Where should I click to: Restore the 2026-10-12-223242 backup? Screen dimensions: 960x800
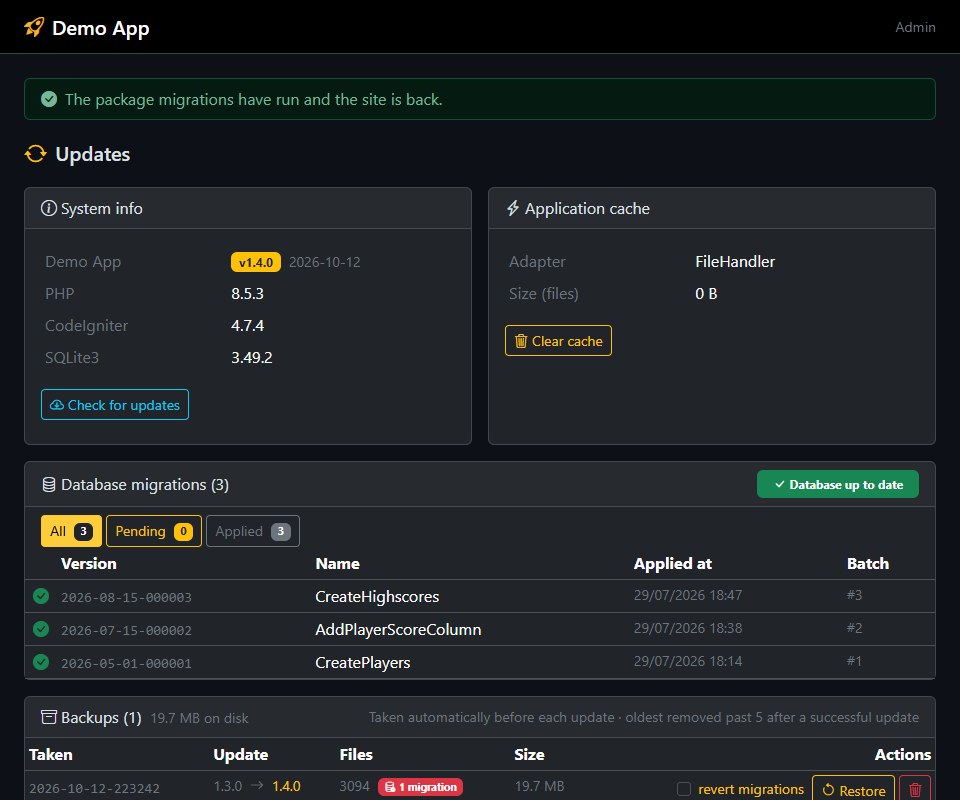click(853, 789)
